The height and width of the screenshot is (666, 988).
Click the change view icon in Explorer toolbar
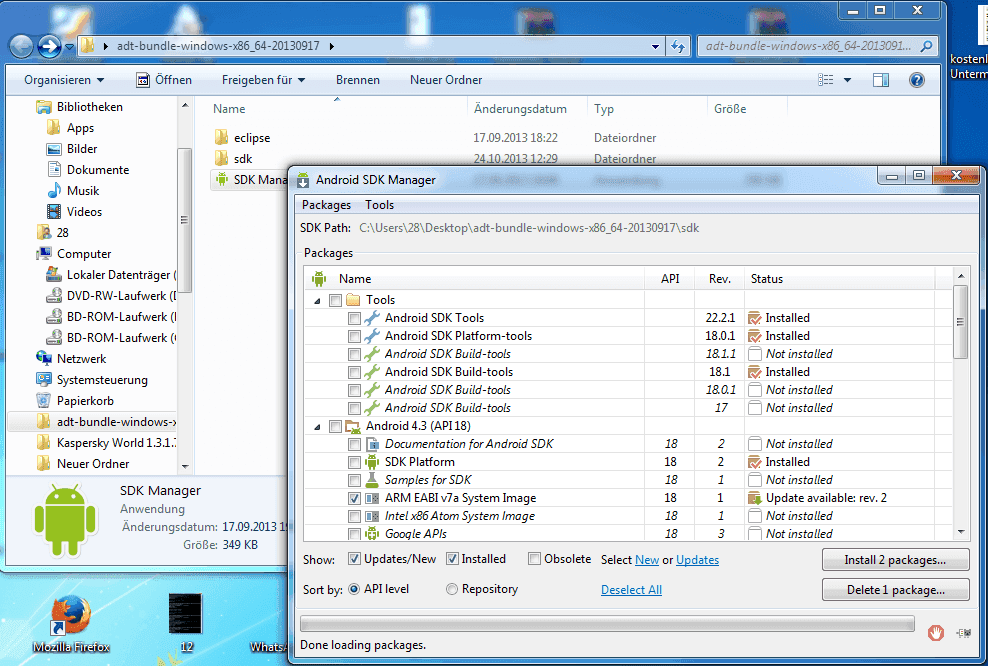(x=825, y=80)
